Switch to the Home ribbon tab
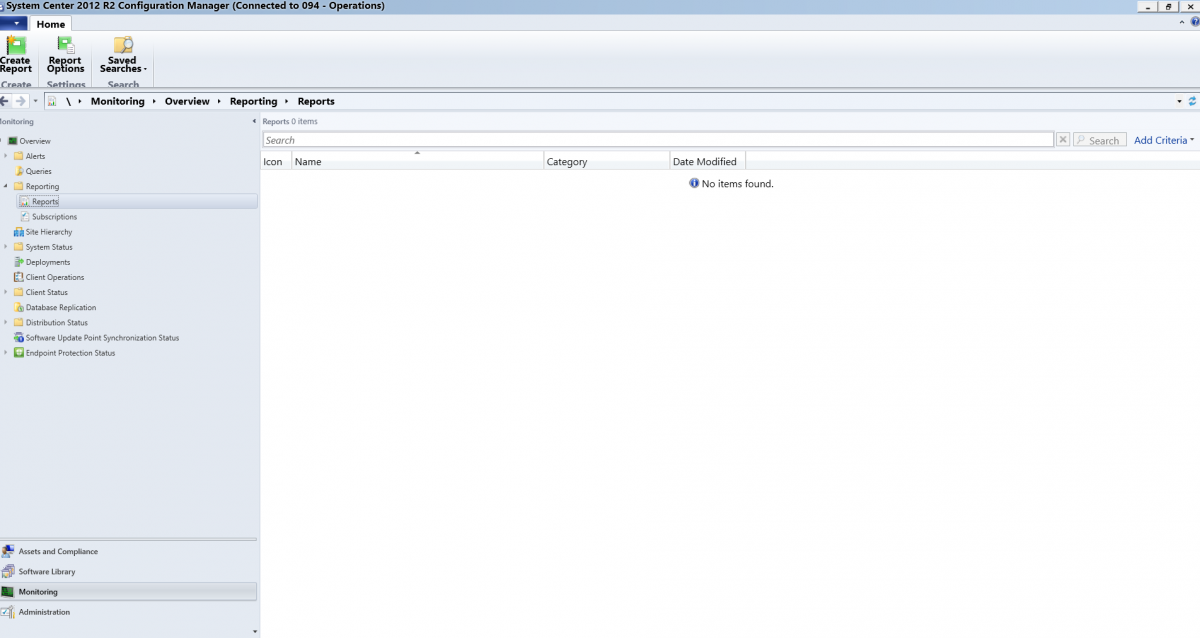1200x638 pixels. pyautogui.click(x=51, y=24)
